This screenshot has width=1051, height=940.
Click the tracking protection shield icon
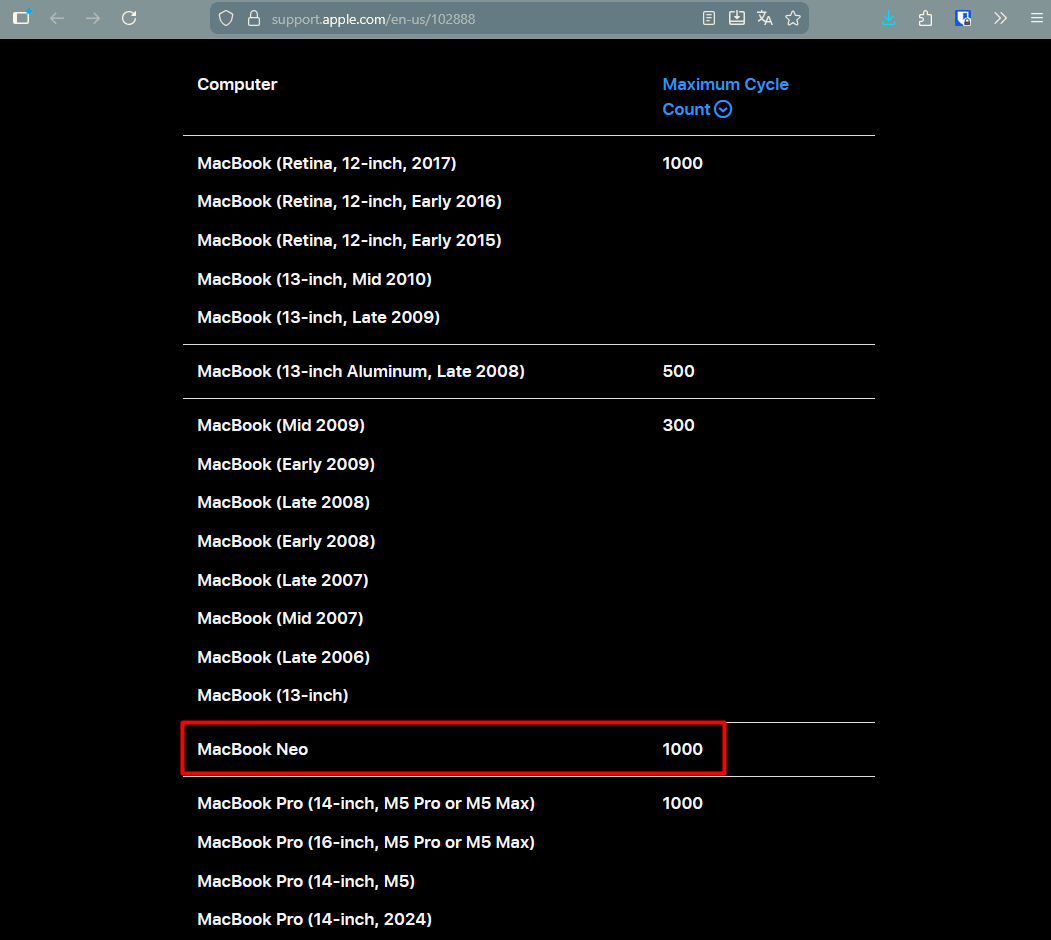click(227, 17)
